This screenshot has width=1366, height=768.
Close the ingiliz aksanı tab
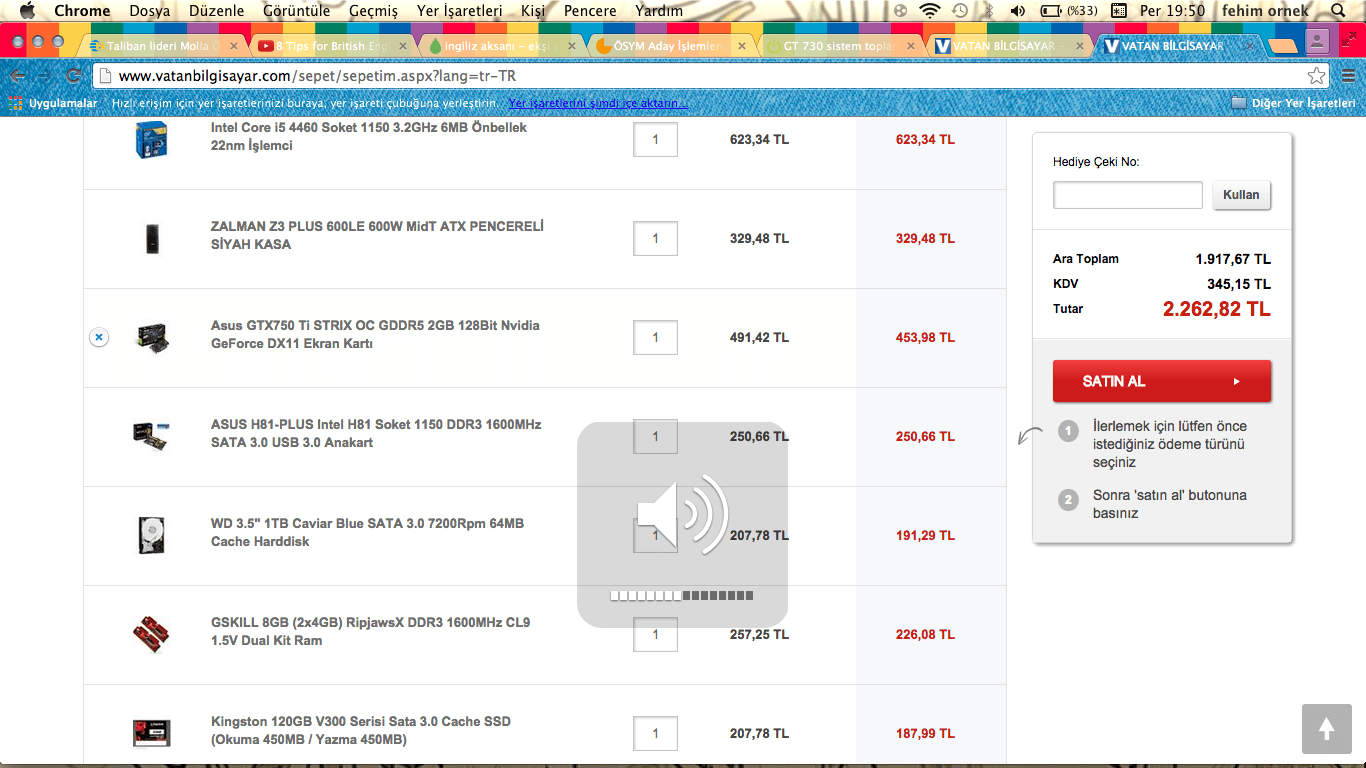(573, 46)
